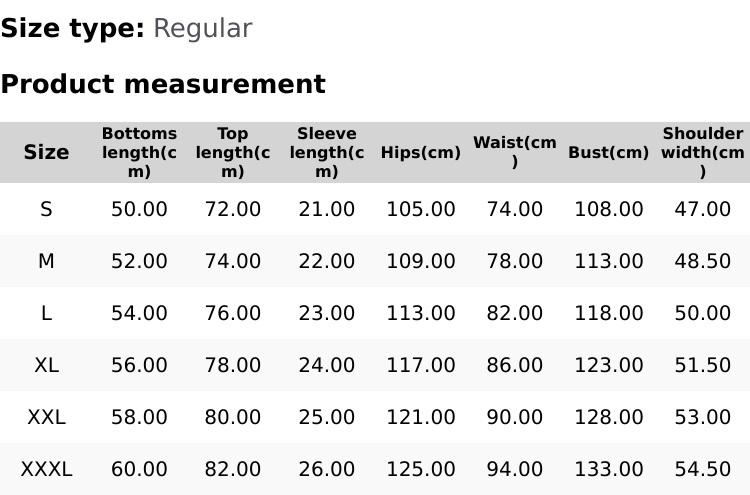The height and width of the screenshot is (495, 750).
Task: Click the Product measurement heading
Action: tap(163, 84)
